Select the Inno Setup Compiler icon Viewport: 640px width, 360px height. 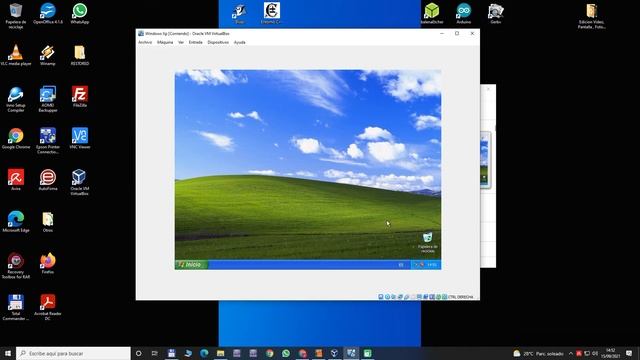click(x=16, y=99)
